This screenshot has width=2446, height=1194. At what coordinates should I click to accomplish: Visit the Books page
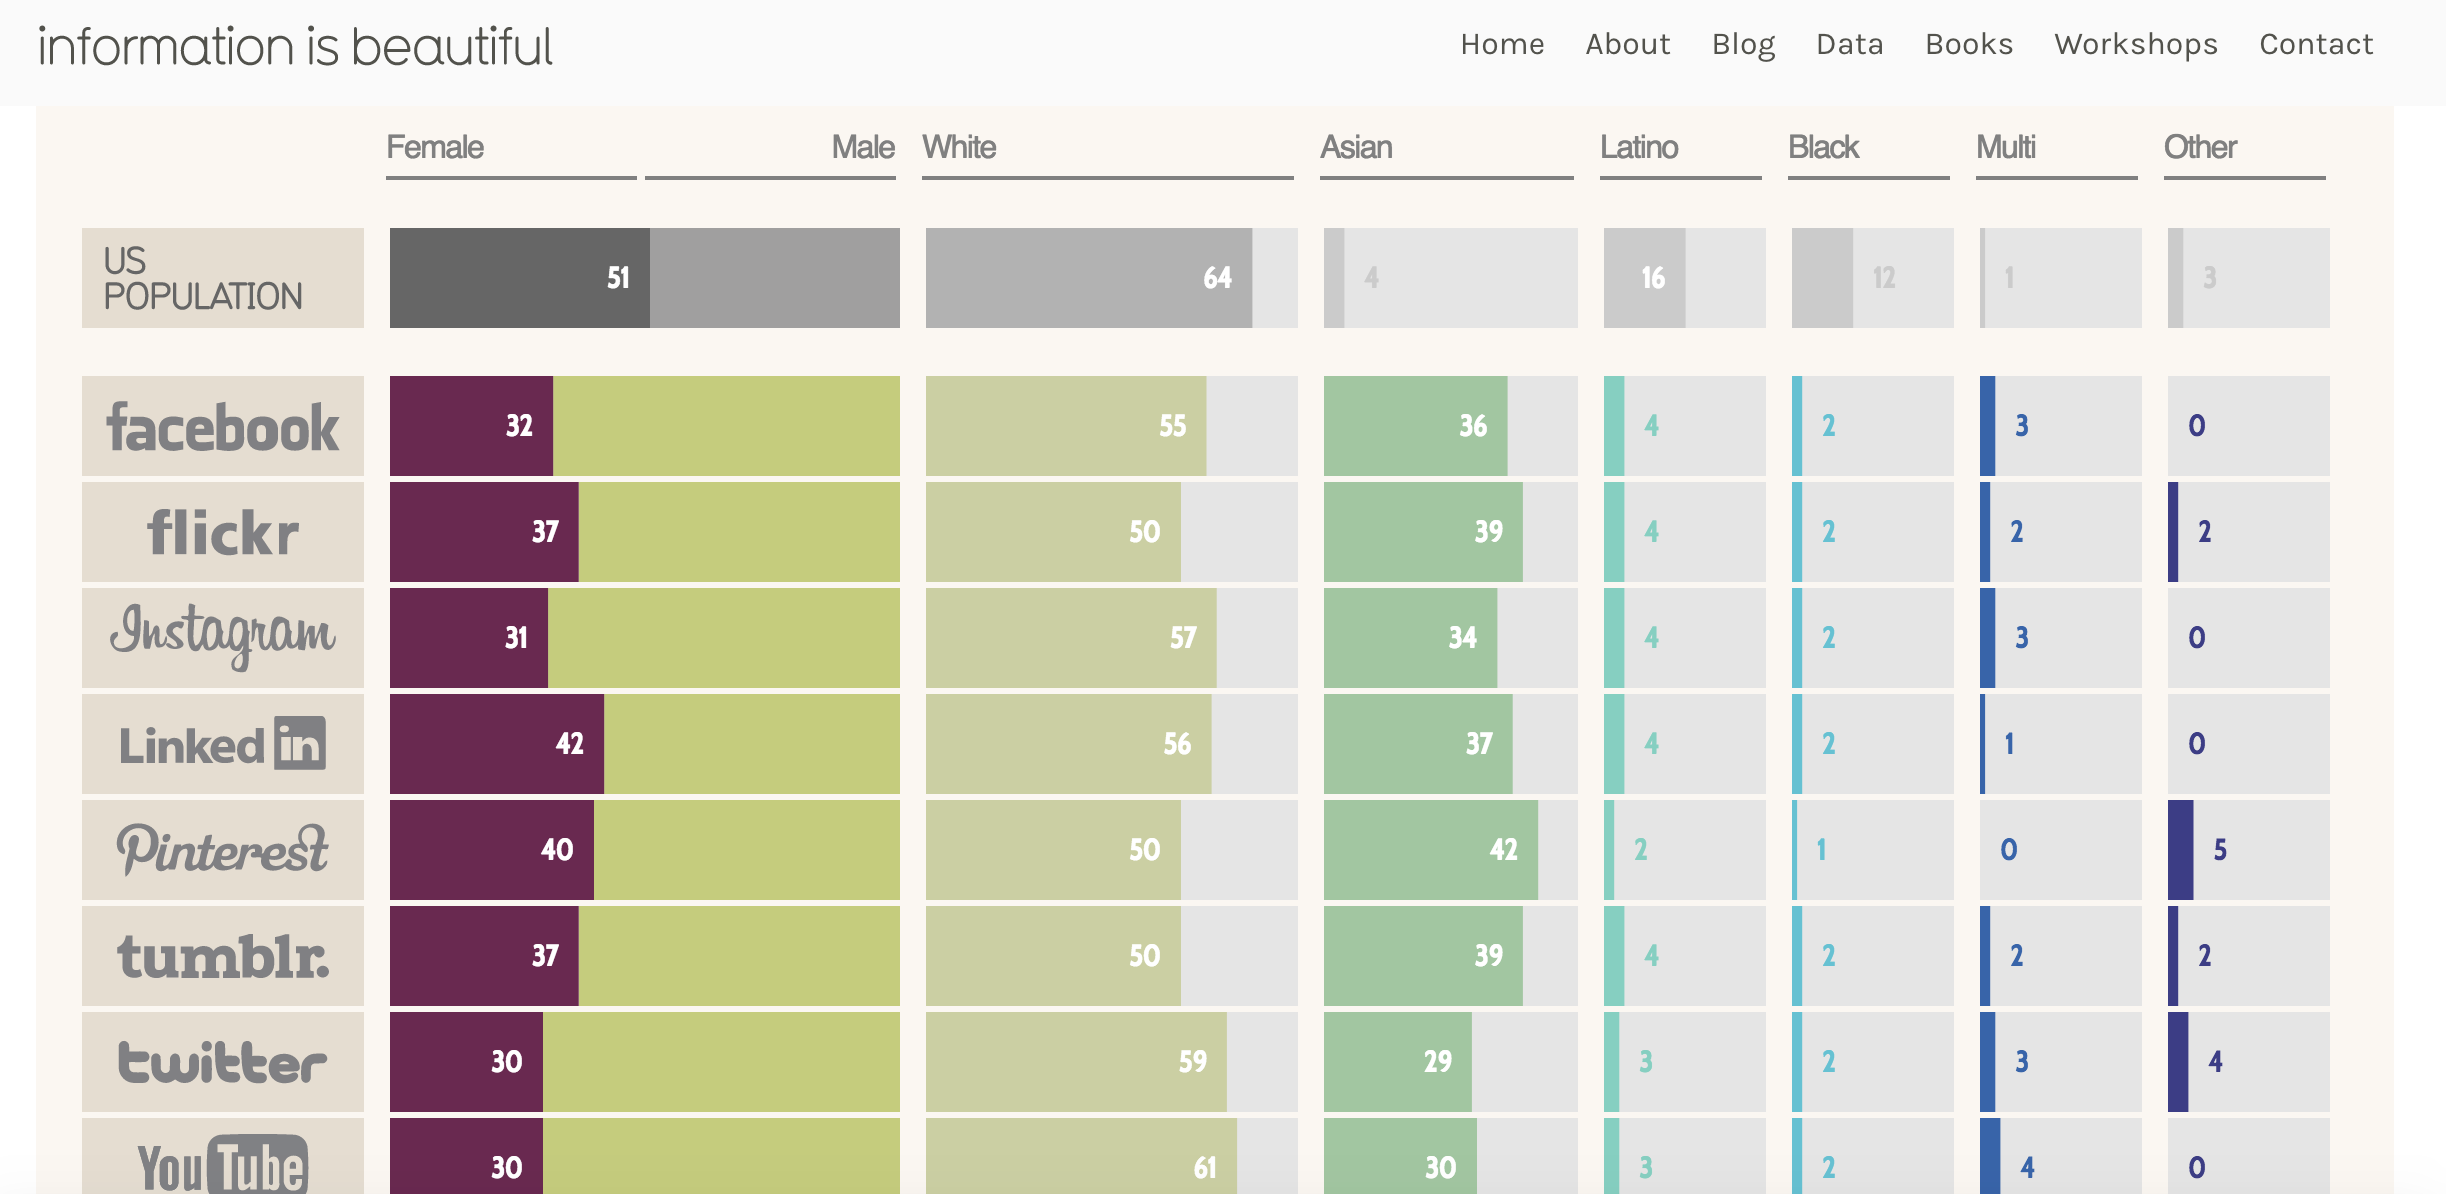tap(1969, 44)
